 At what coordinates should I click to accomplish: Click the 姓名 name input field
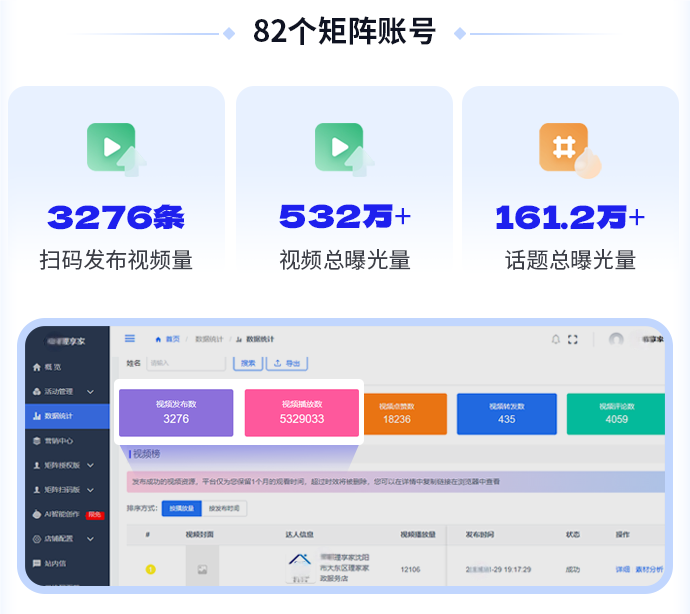[x=185, y=363]
